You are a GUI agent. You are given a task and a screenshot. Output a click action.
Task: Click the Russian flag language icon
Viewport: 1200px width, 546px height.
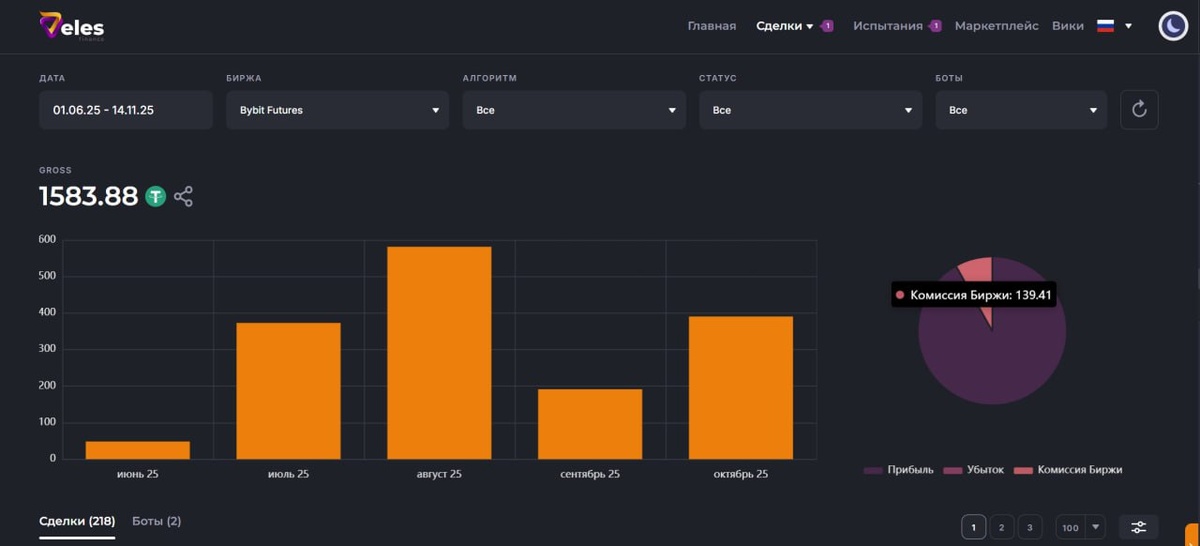(x=1105, y=26)
